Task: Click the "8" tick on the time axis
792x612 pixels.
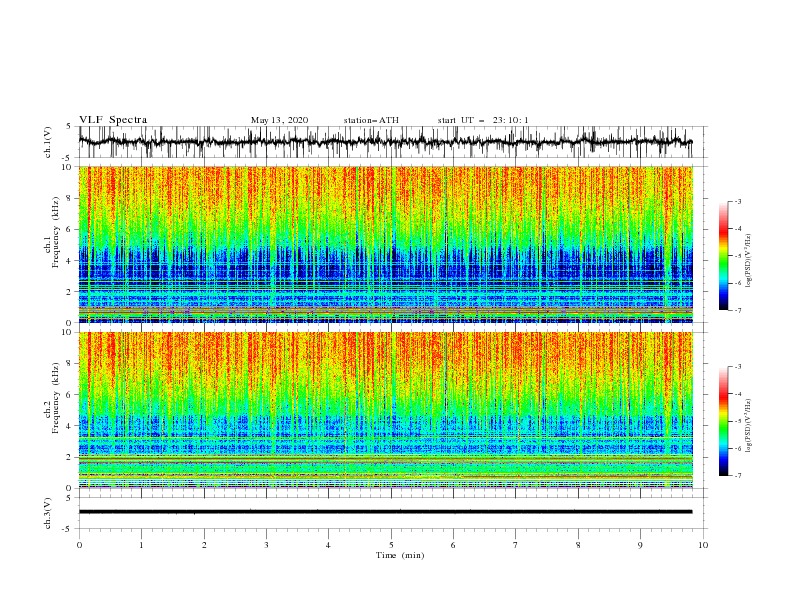Action: pyautogui.click(x=578, y=545)
